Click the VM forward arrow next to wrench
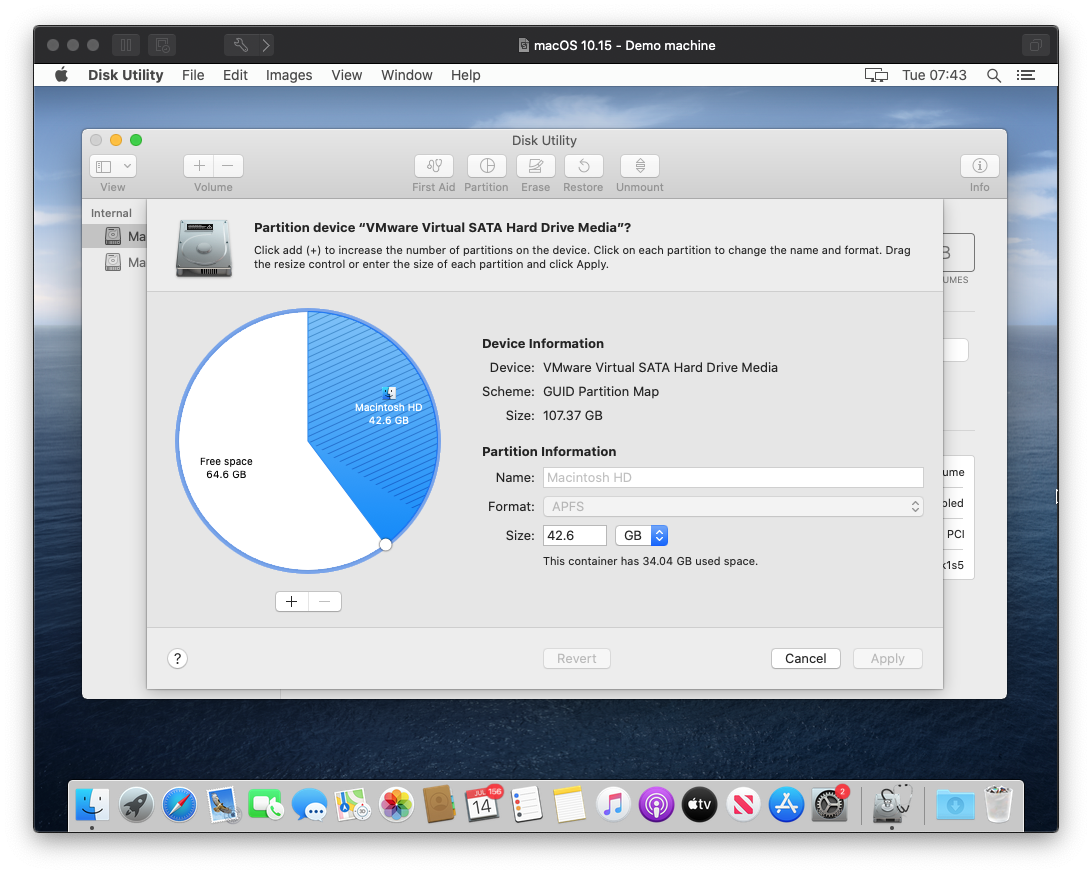The image size is (1092, 874). (266, 45)
